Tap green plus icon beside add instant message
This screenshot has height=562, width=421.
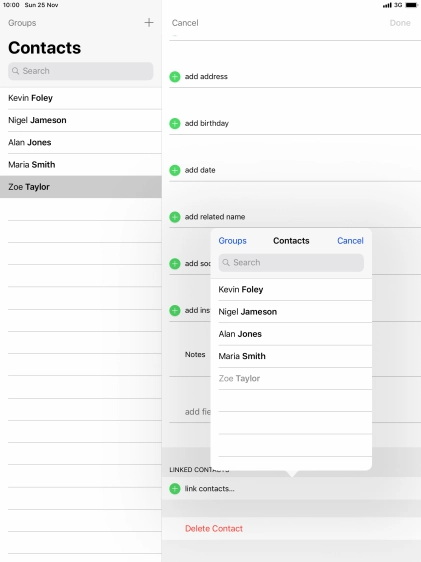(x=175, y=310)
